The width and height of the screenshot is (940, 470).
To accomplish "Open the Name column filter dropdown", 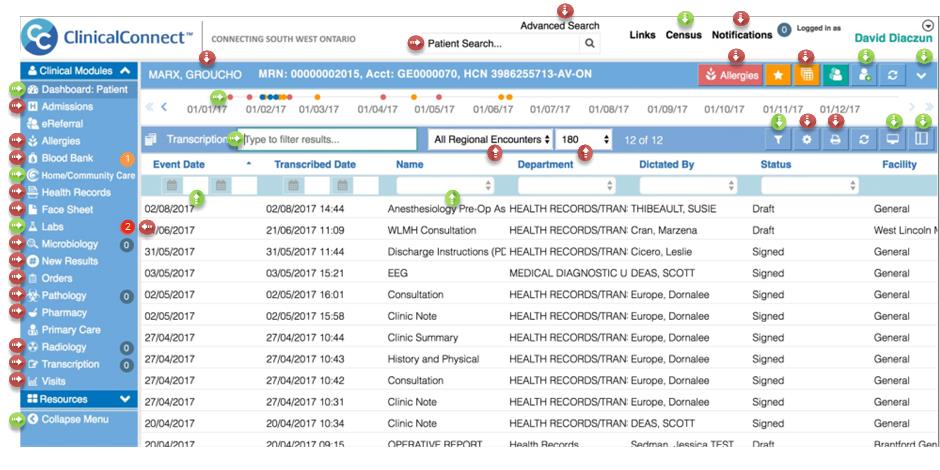I will tap(445, 185).
